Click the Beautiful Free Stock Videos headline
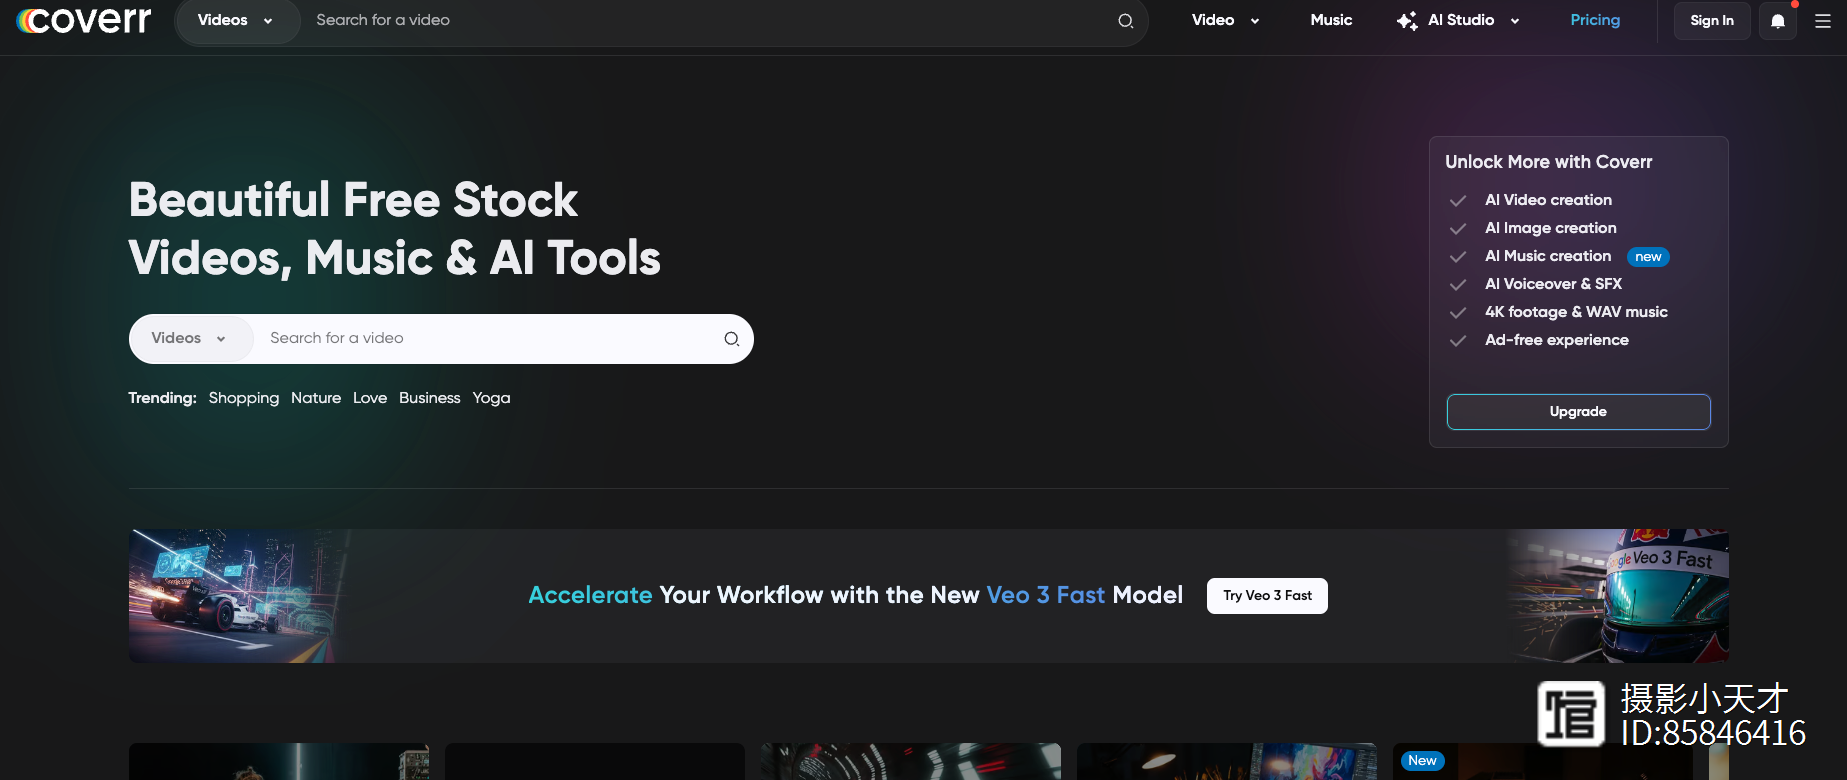This screenshot has height=780, width=1847. [x=394, y=229]
